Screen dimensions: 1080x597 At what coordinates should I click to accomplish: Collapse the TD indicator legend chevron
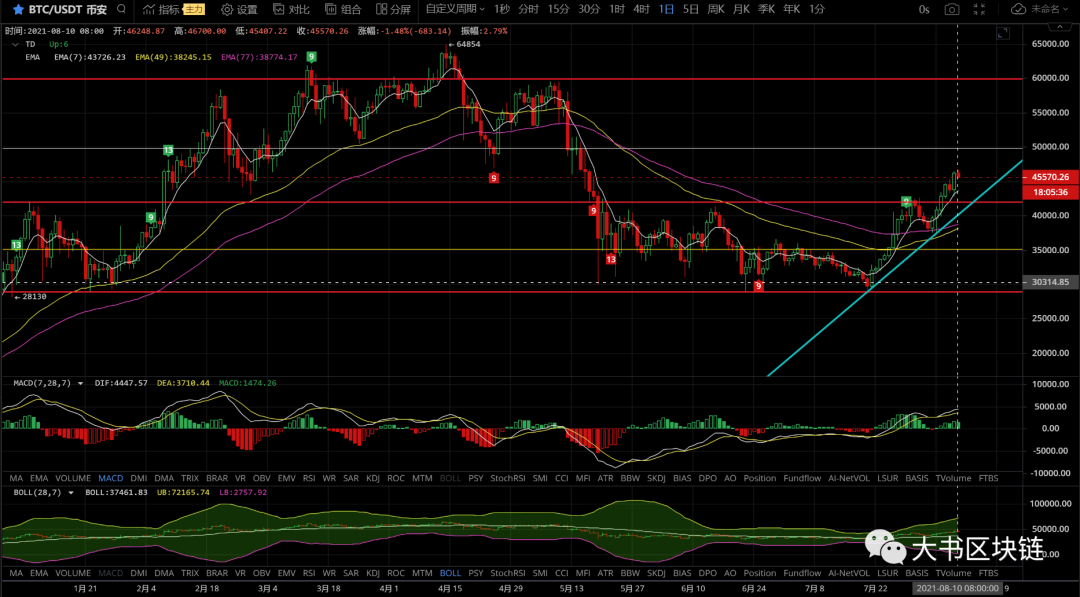pyautogui.click(x=15, y=45)
